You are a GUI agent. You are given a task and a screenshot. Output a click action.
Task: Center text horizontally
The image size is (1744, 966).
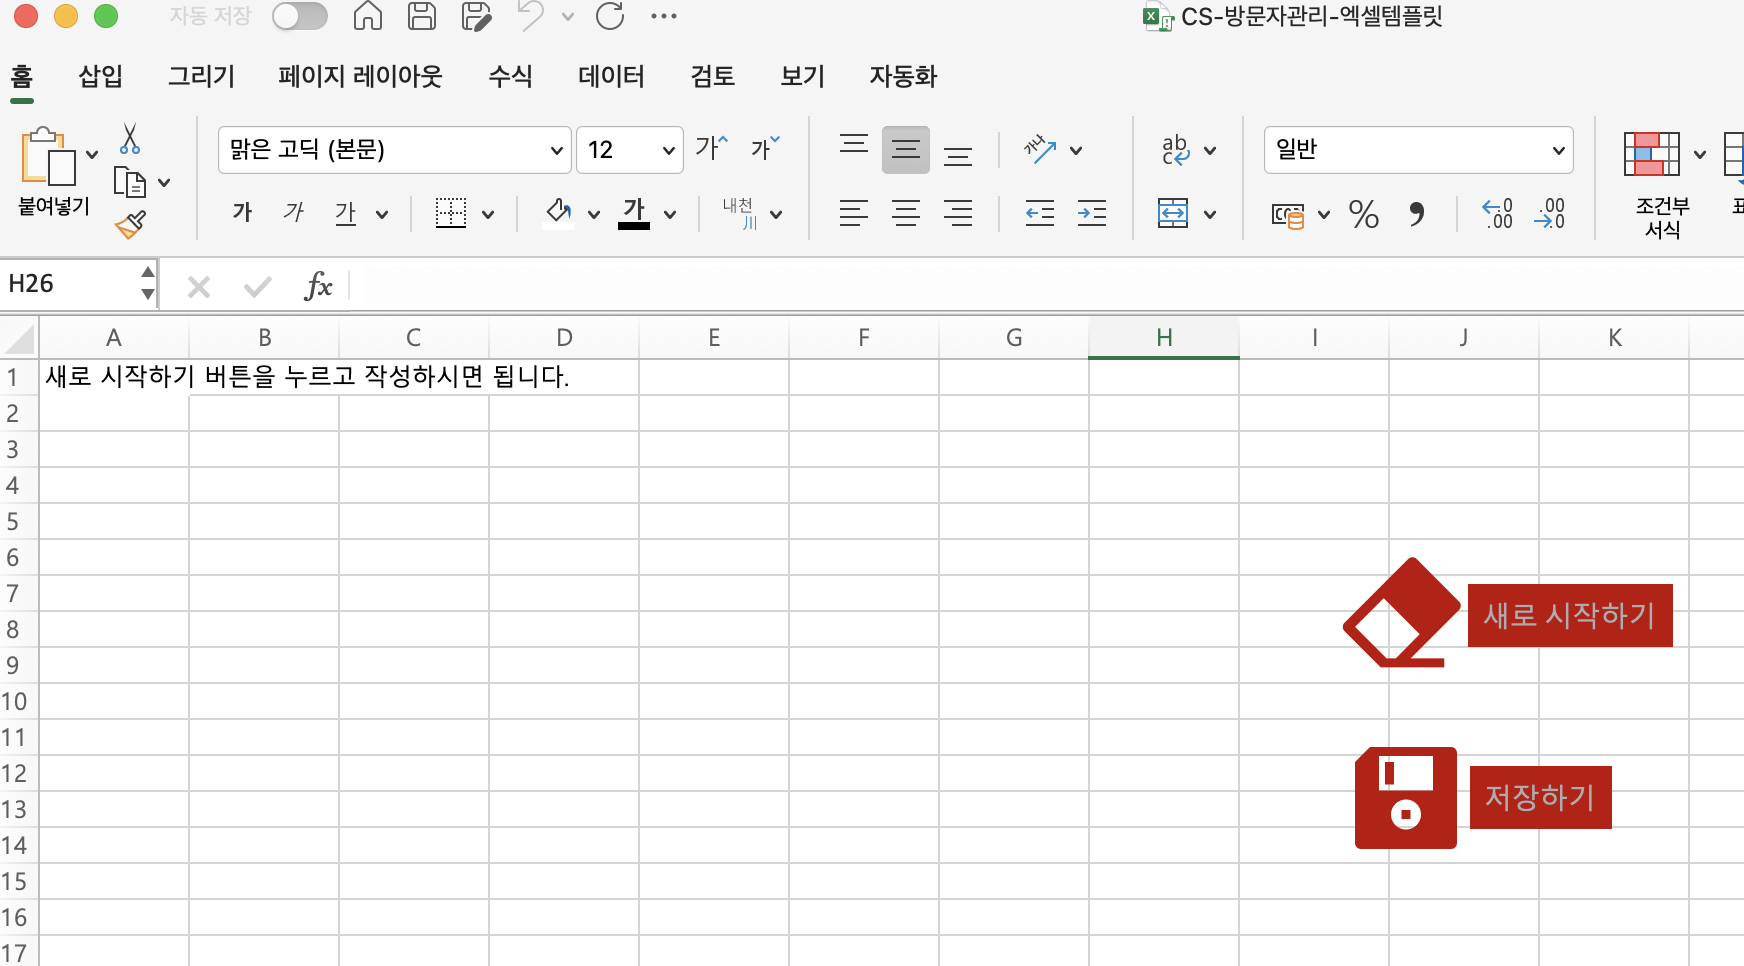click(906, 213)
